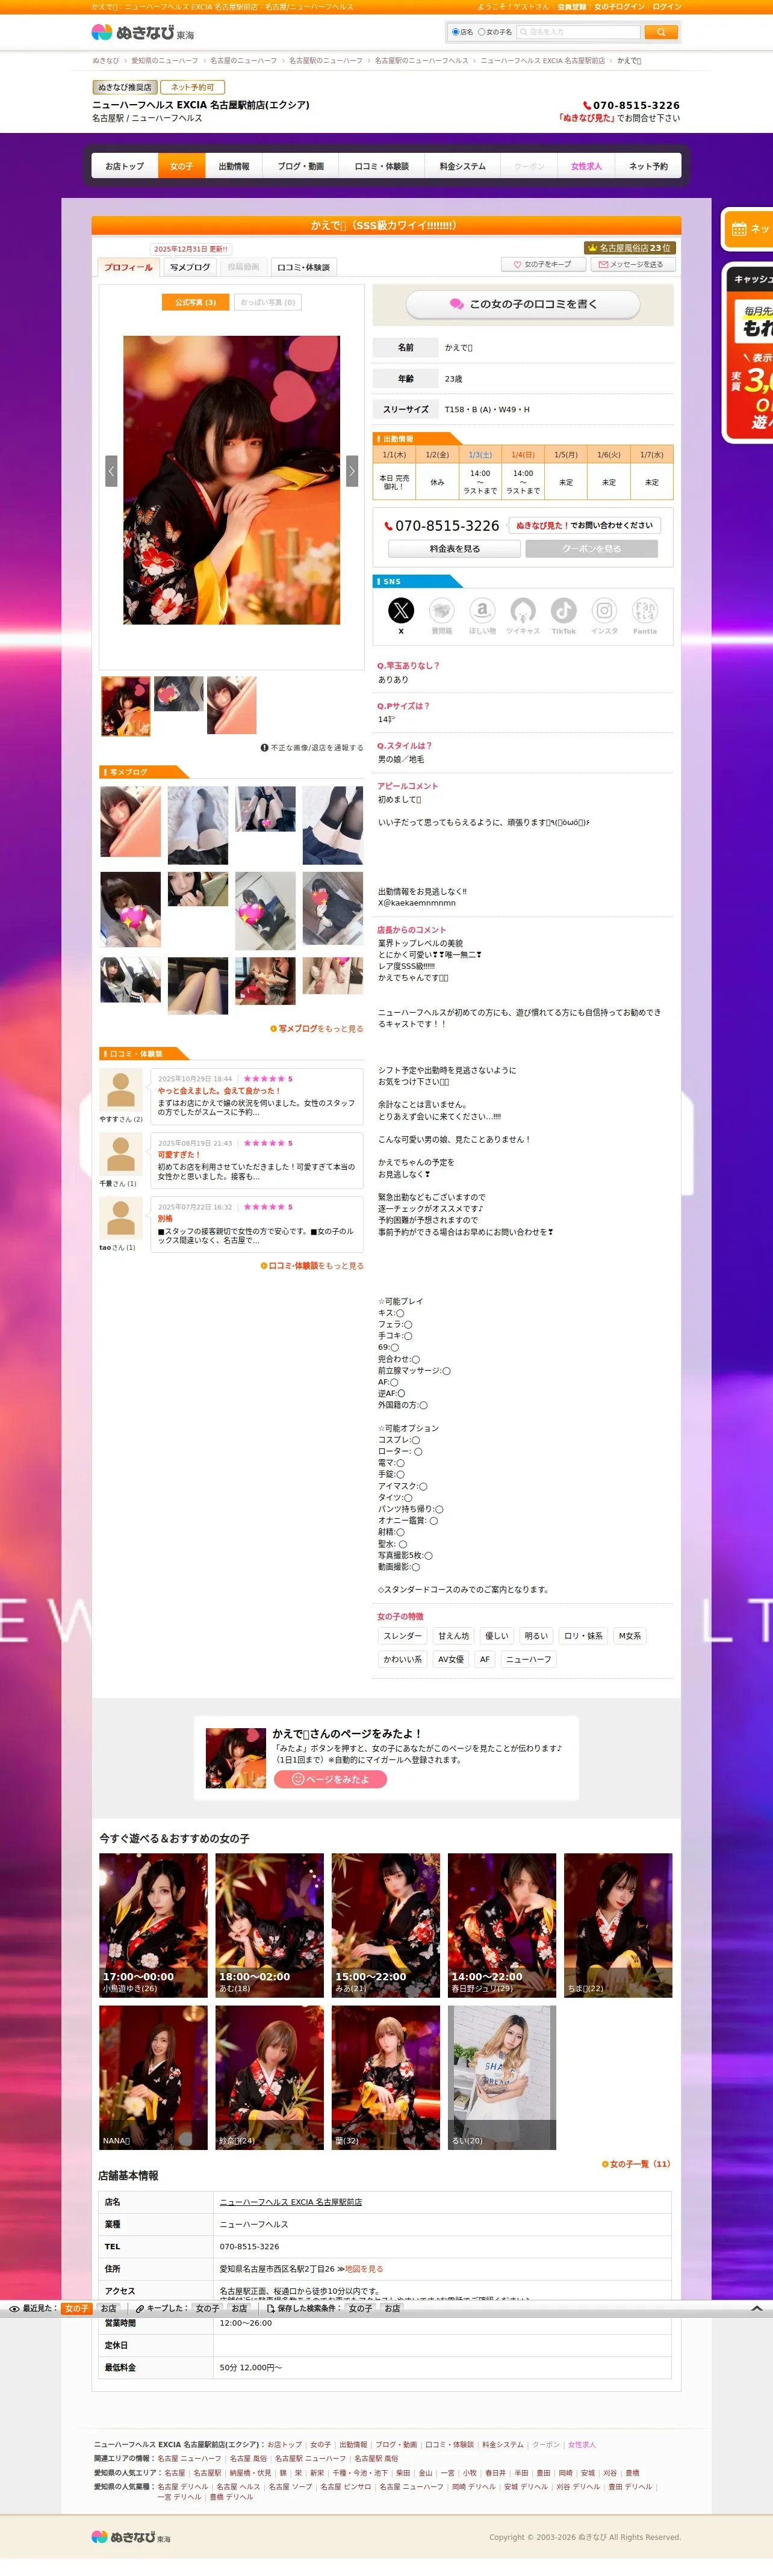773x2576 pixels.
Task: Click the ニューハーフ feature tag
Action: click(x=529, y=1659)
